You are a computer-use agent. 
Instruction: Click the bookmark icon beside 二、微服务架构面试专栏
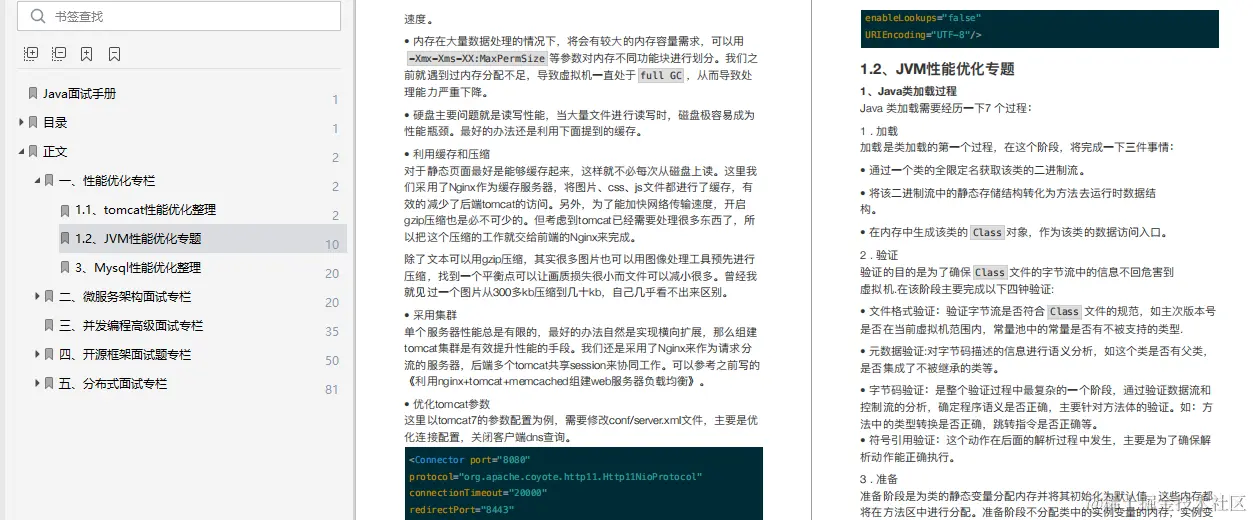pyautogui.click(x=49, y=297)
